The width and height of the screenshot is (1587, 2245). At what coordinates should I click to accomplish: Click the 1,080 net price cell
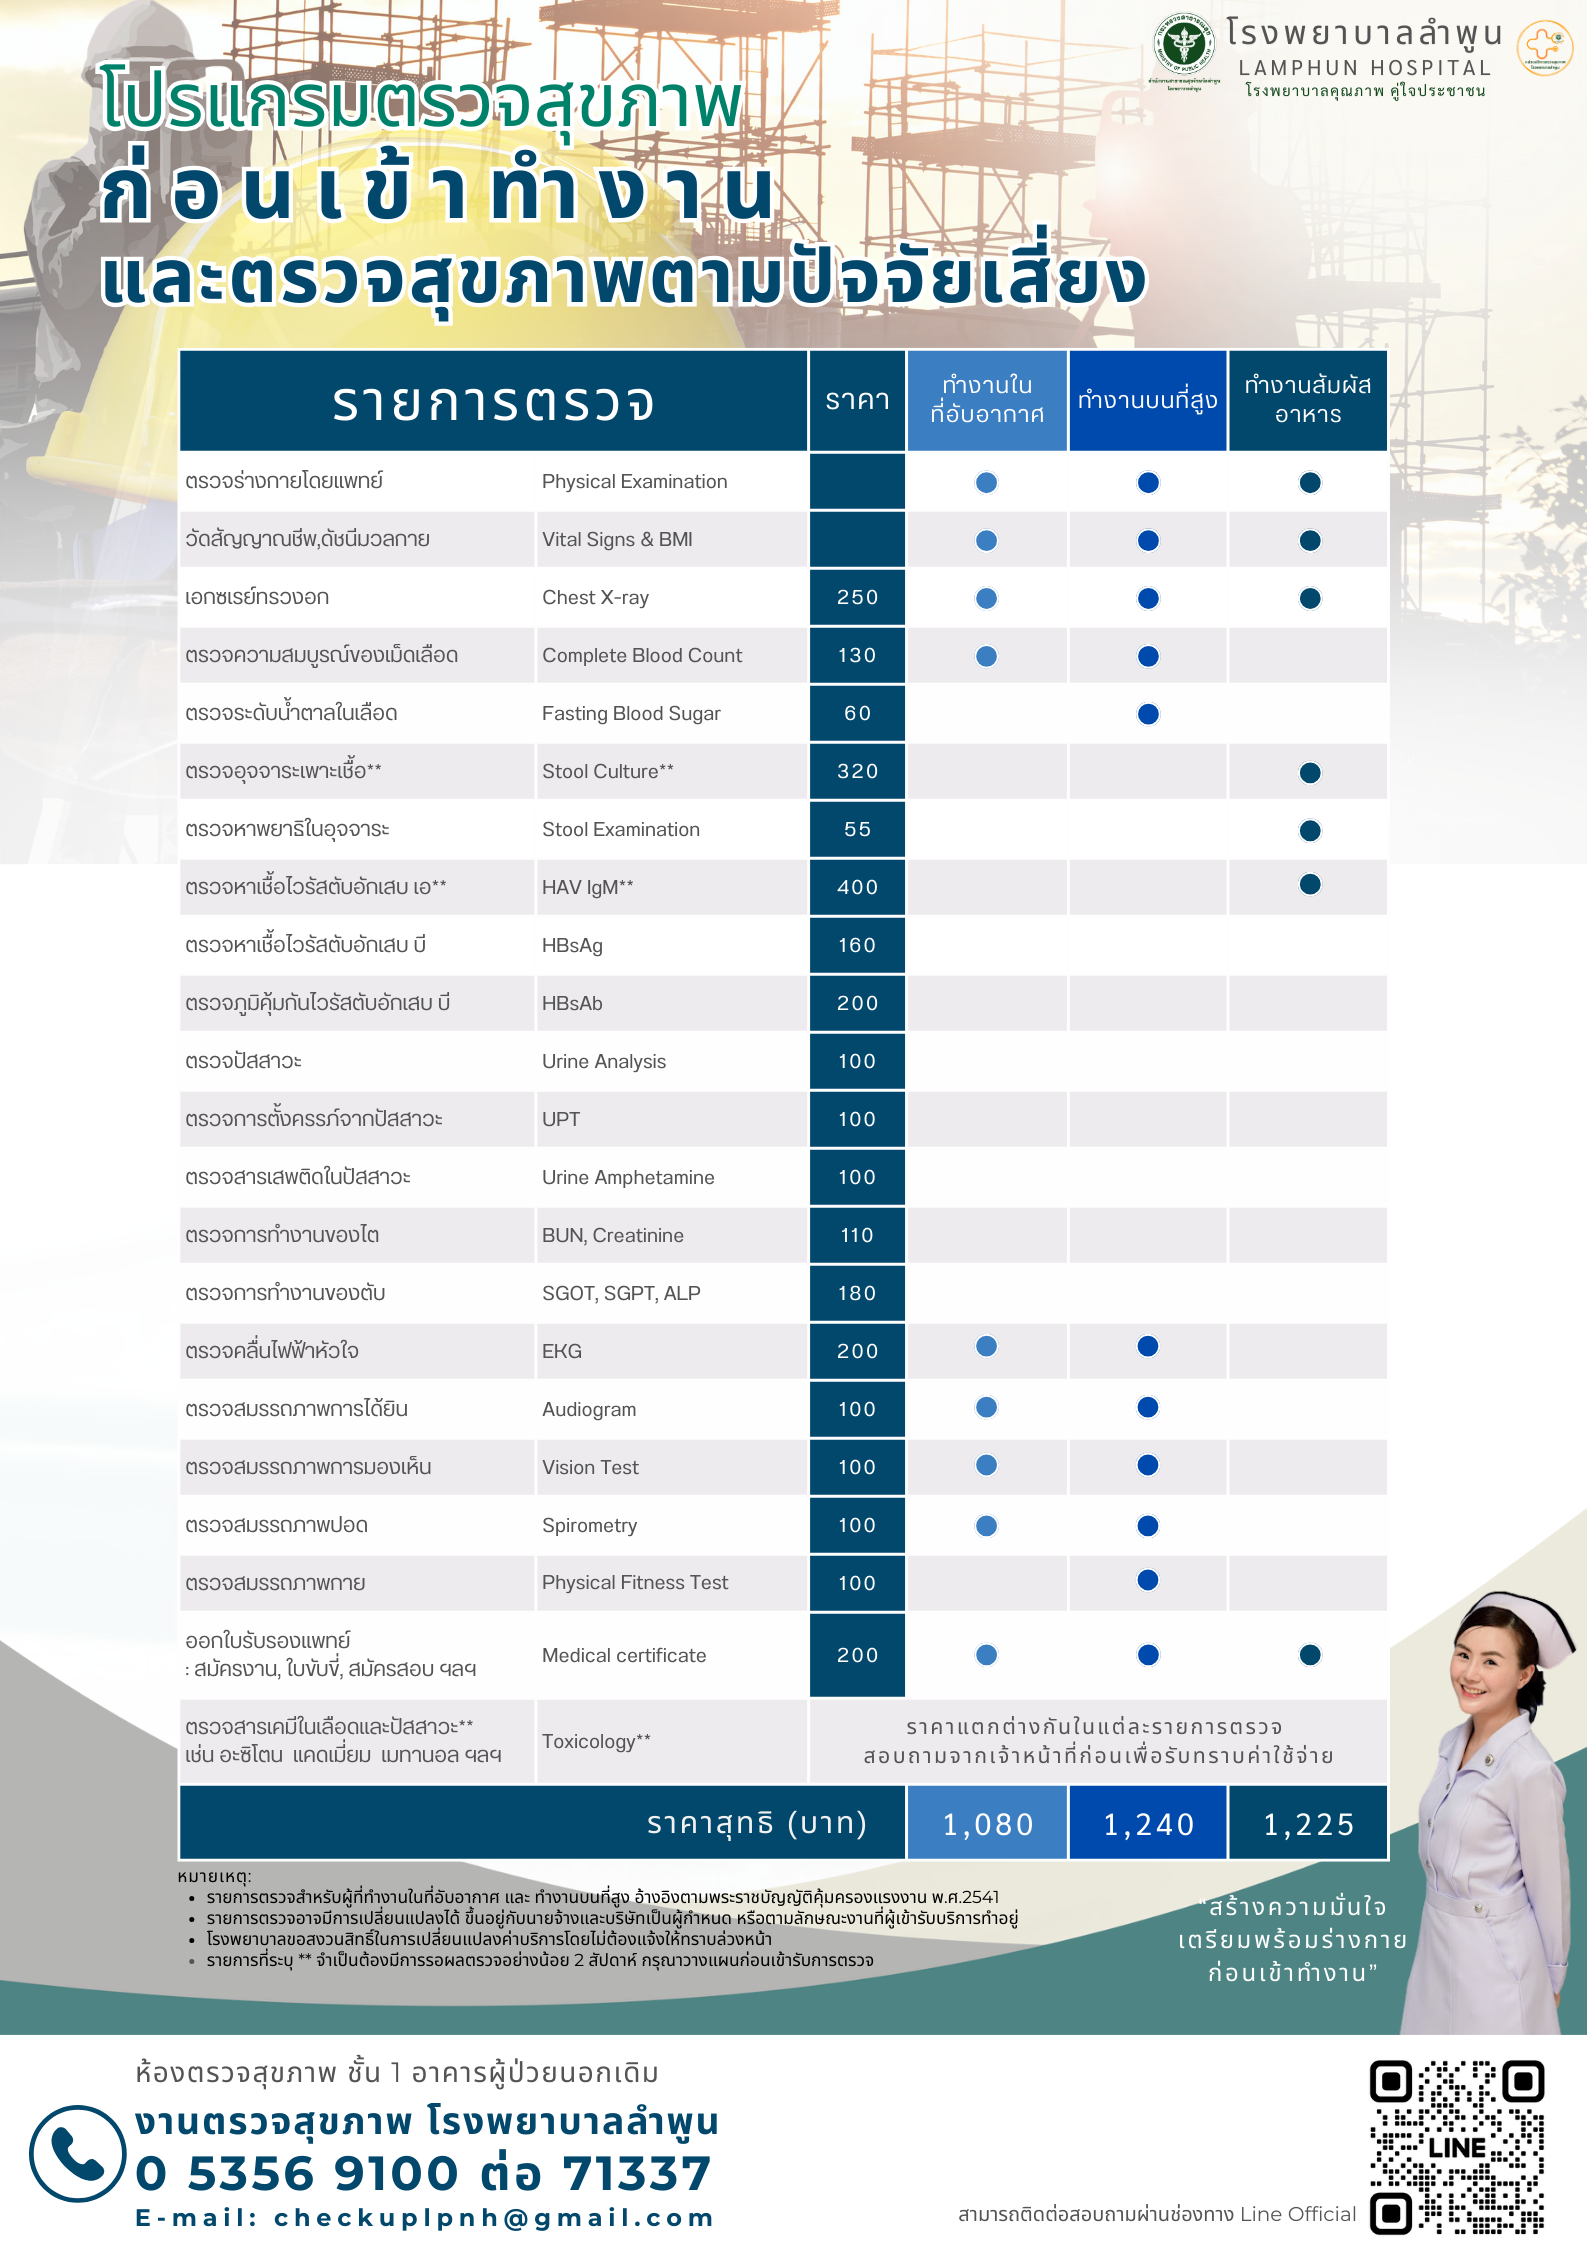tap(986, 1824)
